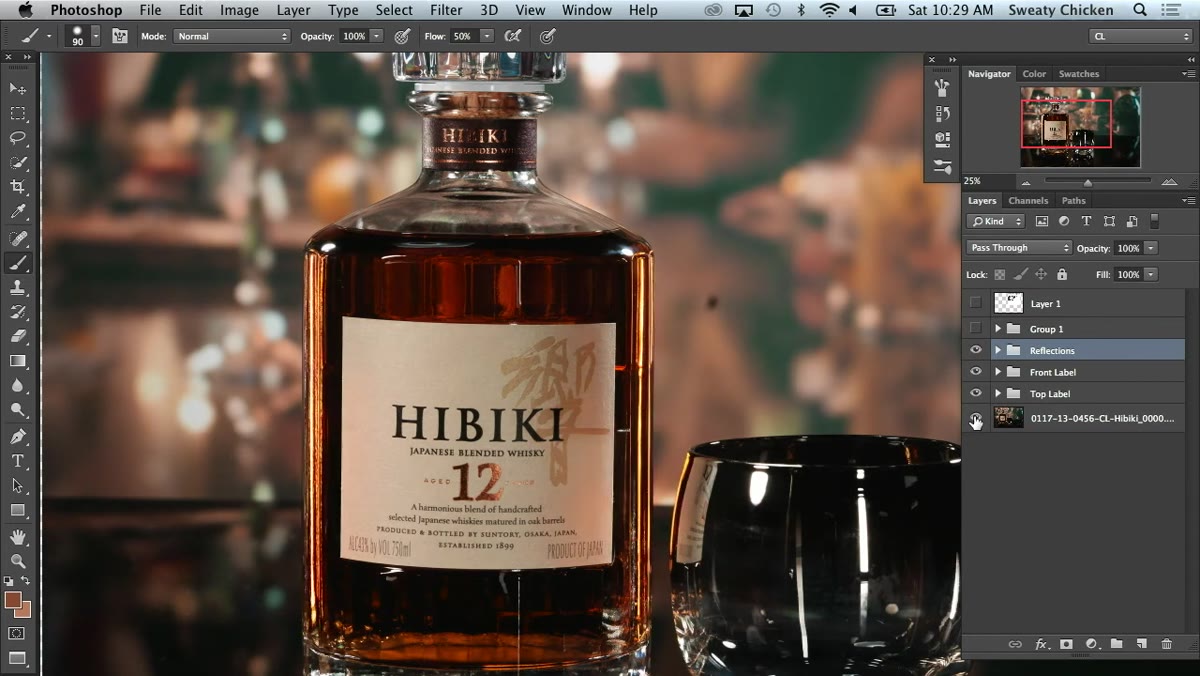1200x676 pixels.
Task: Toggle the layer filter on/off switch
Action: coord(1155,221)
